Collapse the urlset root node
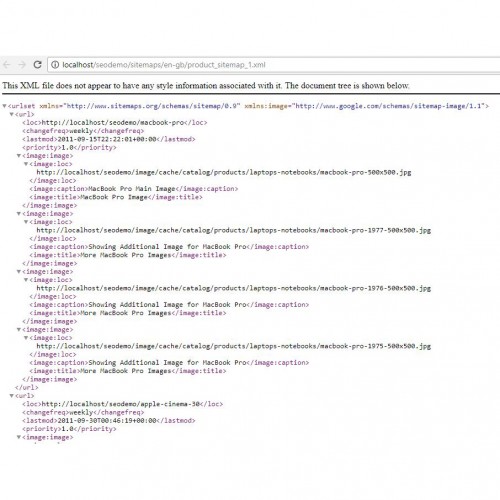This screenshot has height=500, width=500. tap(4, 106)
